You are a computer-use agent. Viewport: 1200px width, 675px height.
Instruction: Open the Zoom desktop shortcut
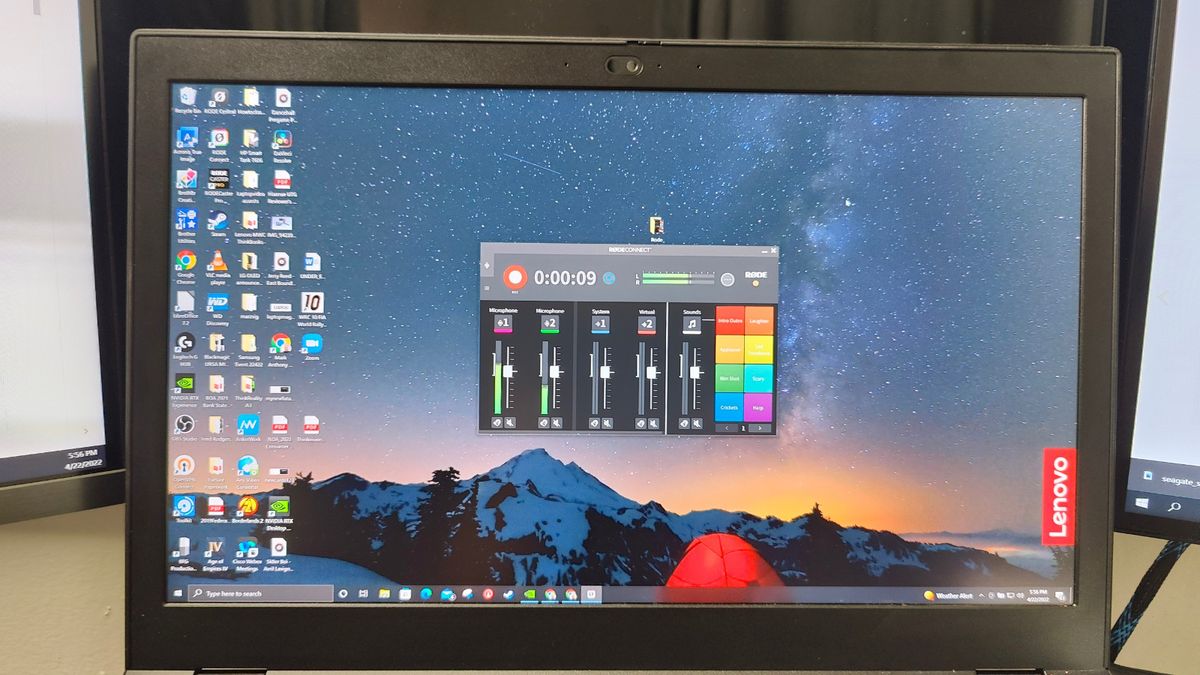click(312, 345)
